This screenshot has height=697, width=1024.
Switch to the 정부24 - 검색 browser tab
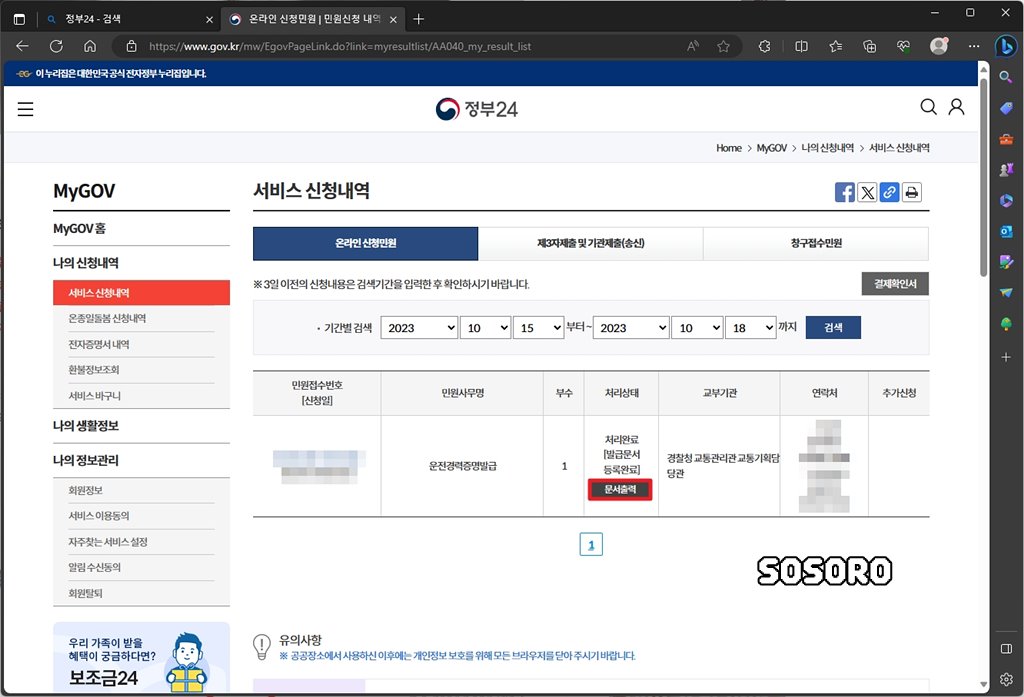(129, 19)
